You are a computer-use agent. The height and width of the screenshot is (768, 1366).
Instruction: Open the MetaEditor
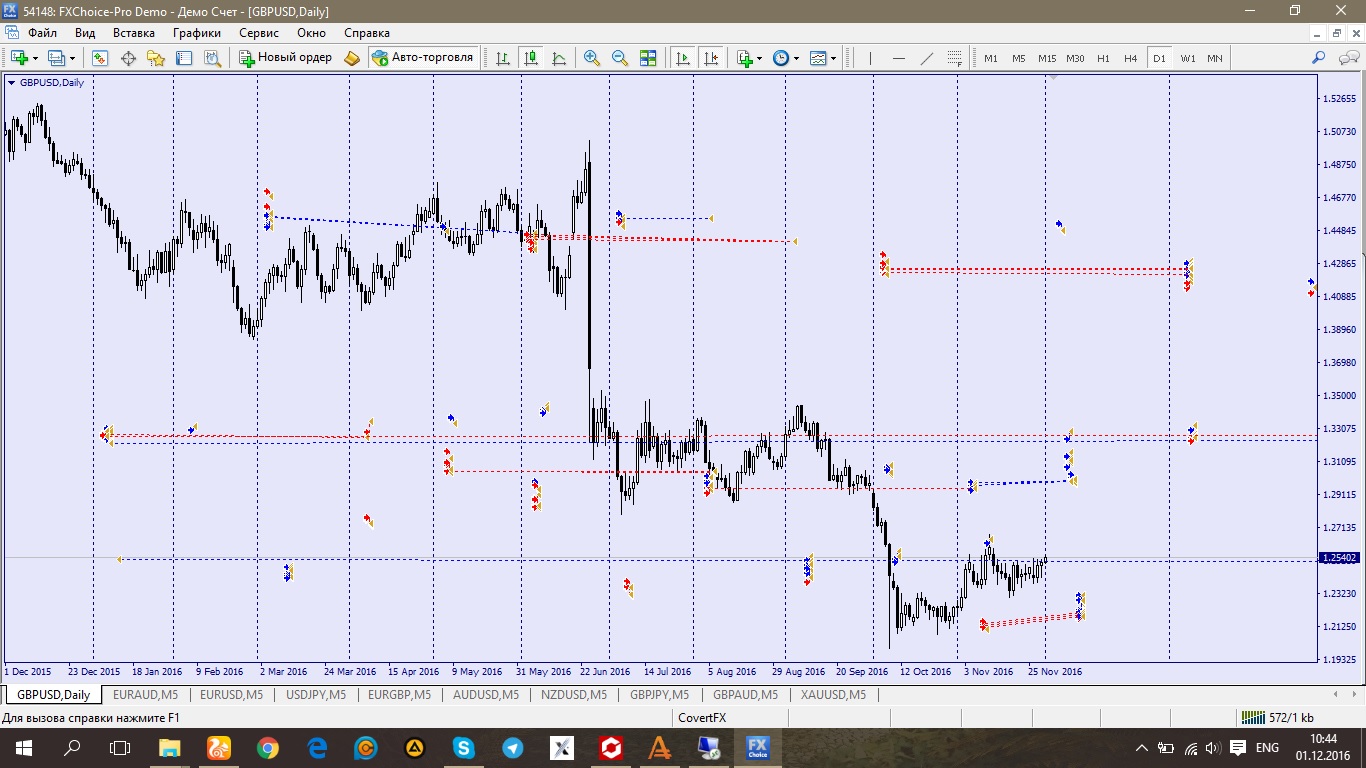(x=351, y=58)
